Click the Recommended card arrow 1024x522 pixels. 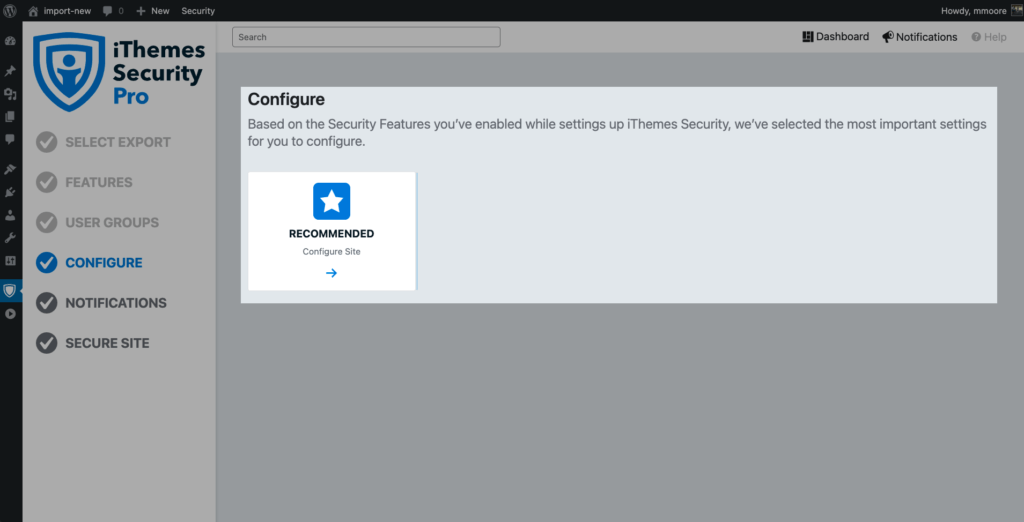click(331, 273)
